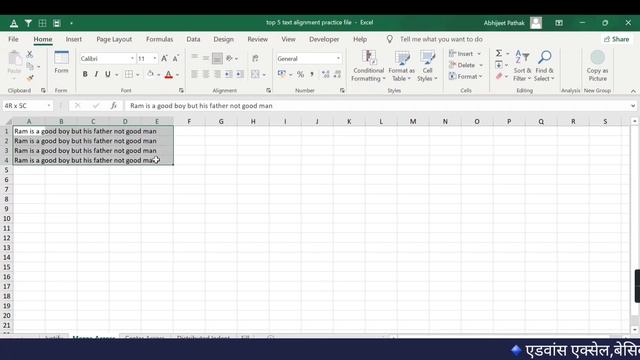This screenshot has width=640, height=360.
Task: Select the Format Painter brush
Action: click(30, 77)
